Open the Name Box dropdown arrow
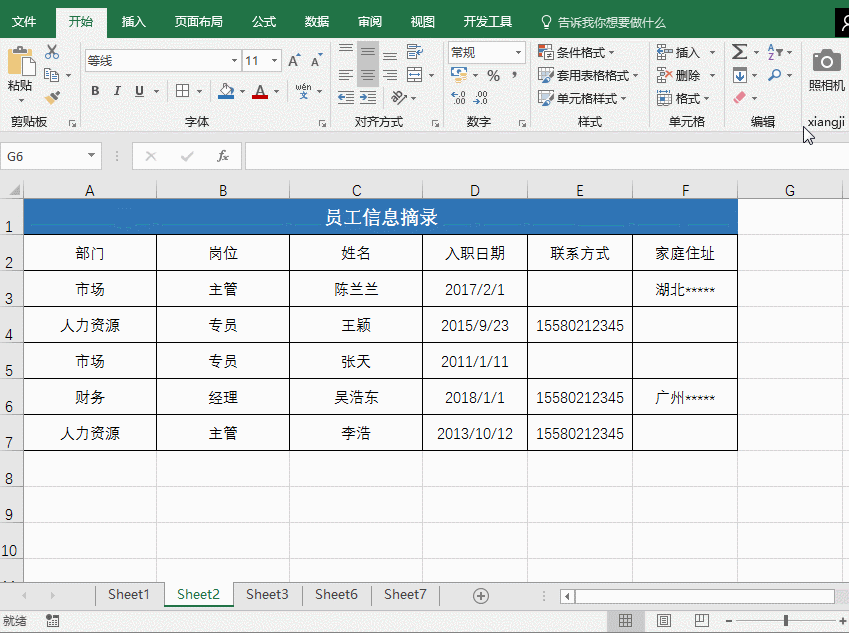The width and height of the screenshot is (849, 633). point(92,156)
